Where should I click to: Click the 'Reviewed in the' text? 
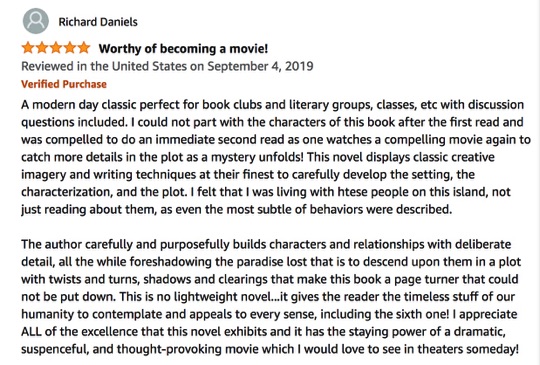coord(65,66)
